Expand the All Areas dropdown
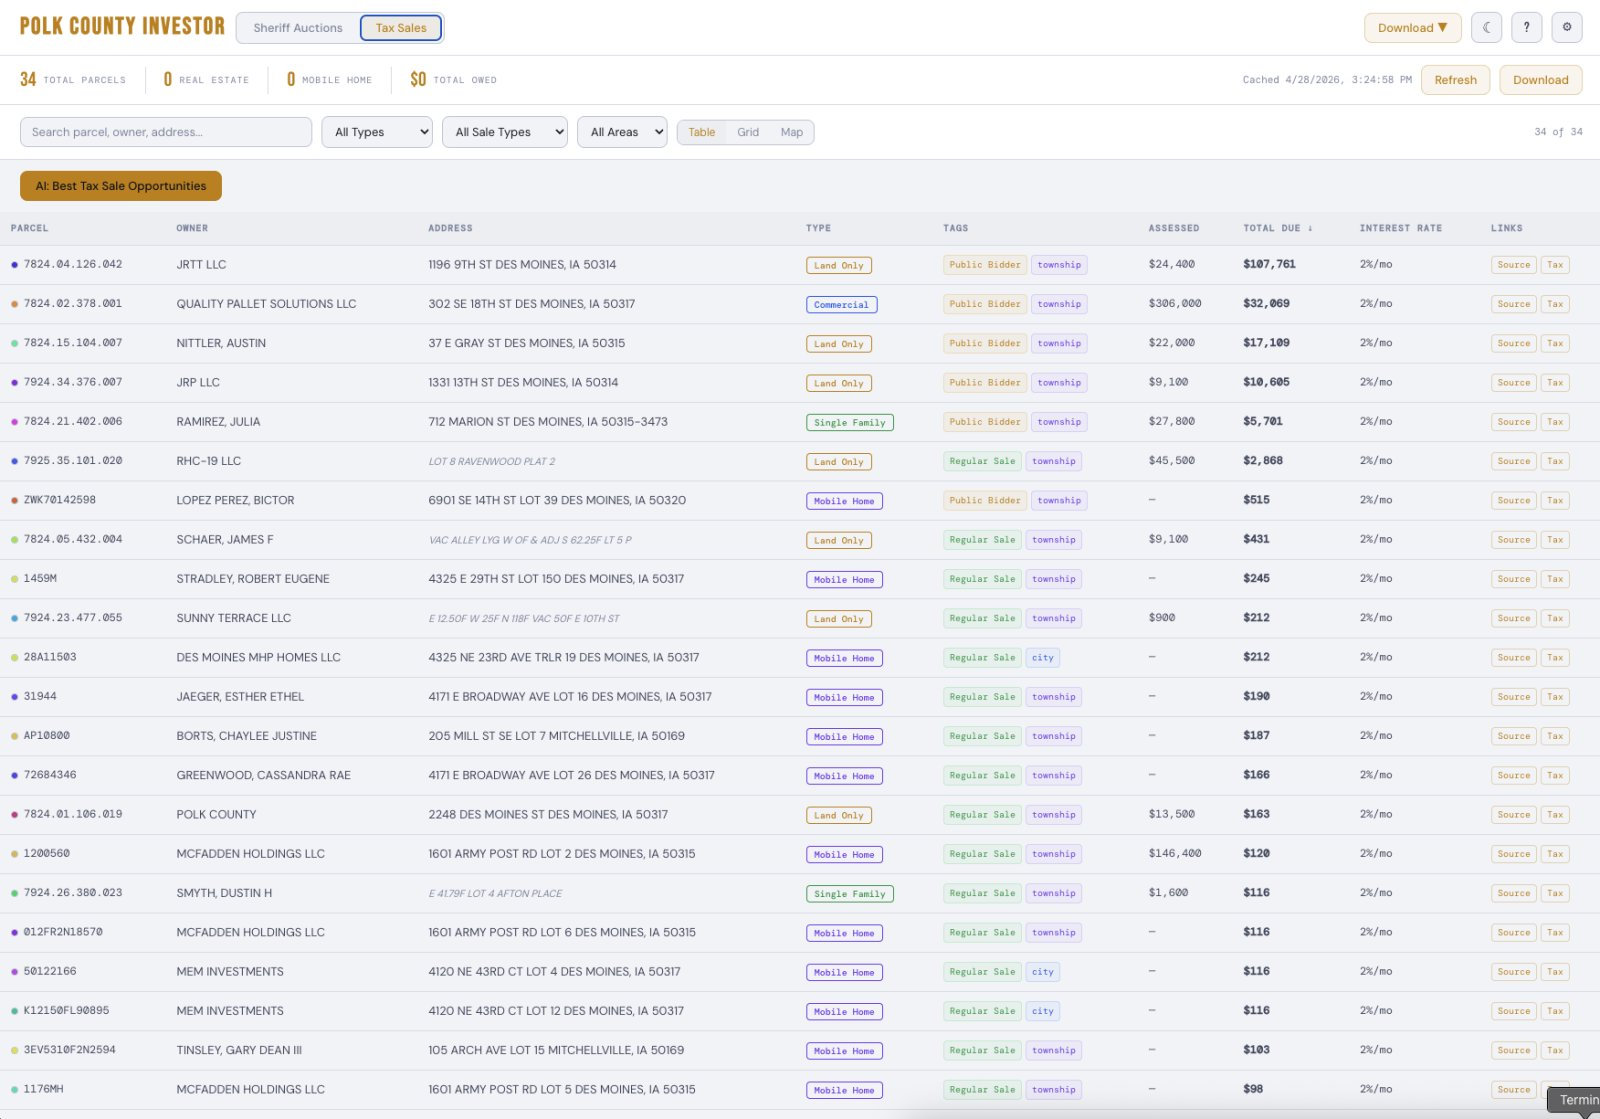The height and width of the screenshot is (1119, 1600). click(x=622, y=132)
